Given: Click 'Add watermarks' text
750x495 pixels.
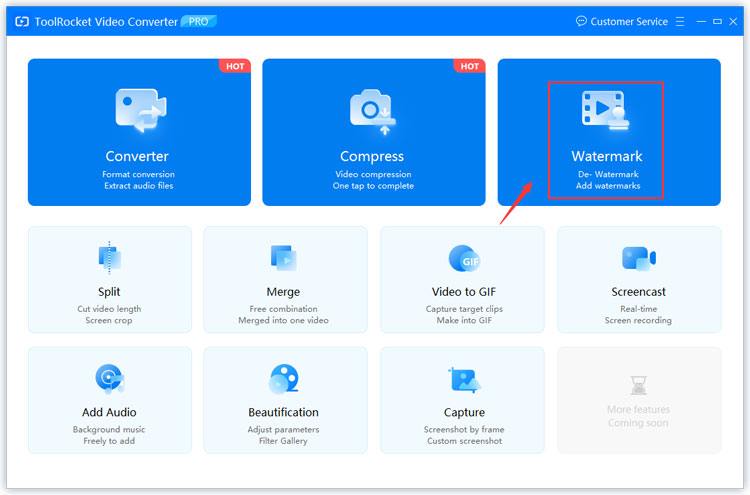Looking at the screenshot, I should [608, 186].
